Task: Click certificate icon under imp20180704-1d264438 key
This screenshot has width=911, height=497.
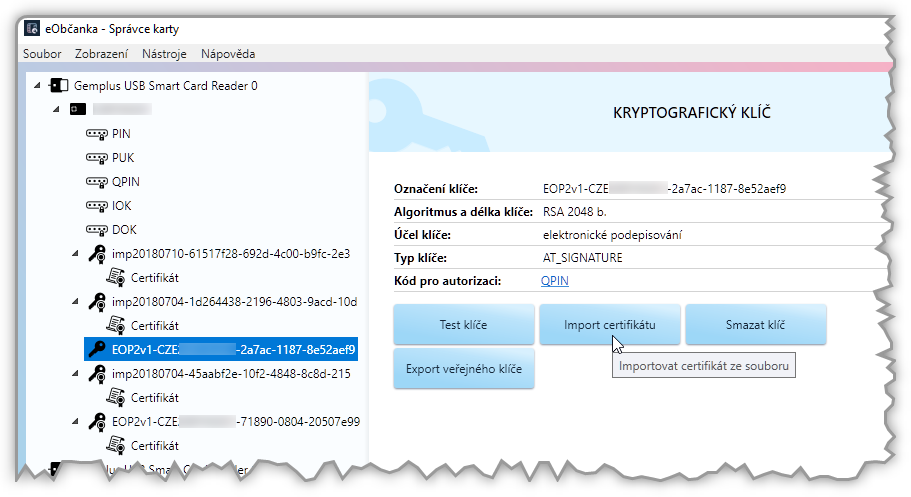Action: point(116,326)
